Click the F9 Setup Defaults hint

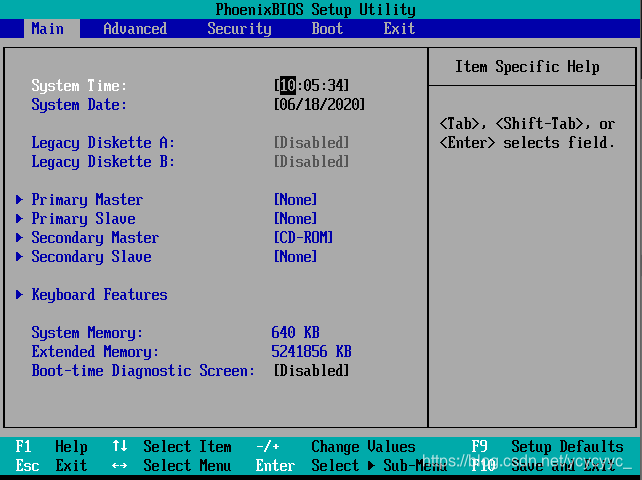(547, 446)
